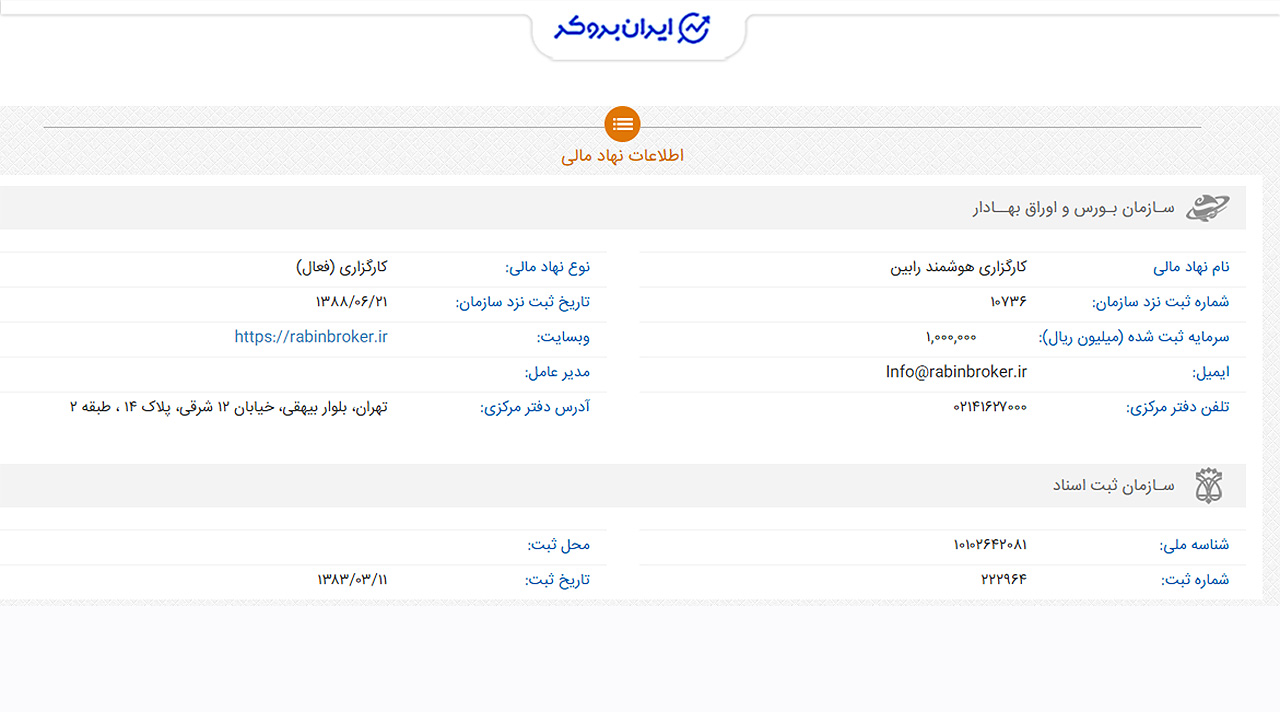
Task: Select the registration number ۲۲۲۹۶۴
Action: click(x=1004, y=579)
